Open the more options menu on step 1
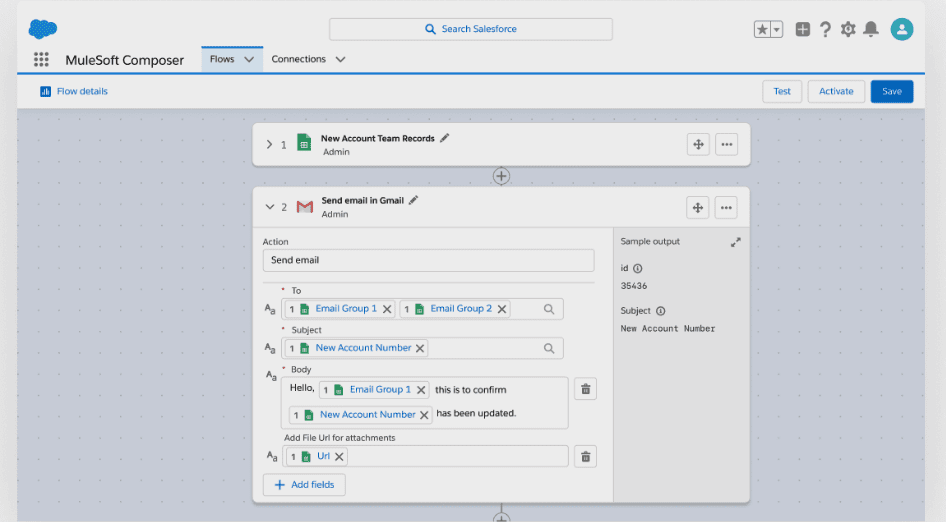Viewport: 946px width, 522px height. 726,144
